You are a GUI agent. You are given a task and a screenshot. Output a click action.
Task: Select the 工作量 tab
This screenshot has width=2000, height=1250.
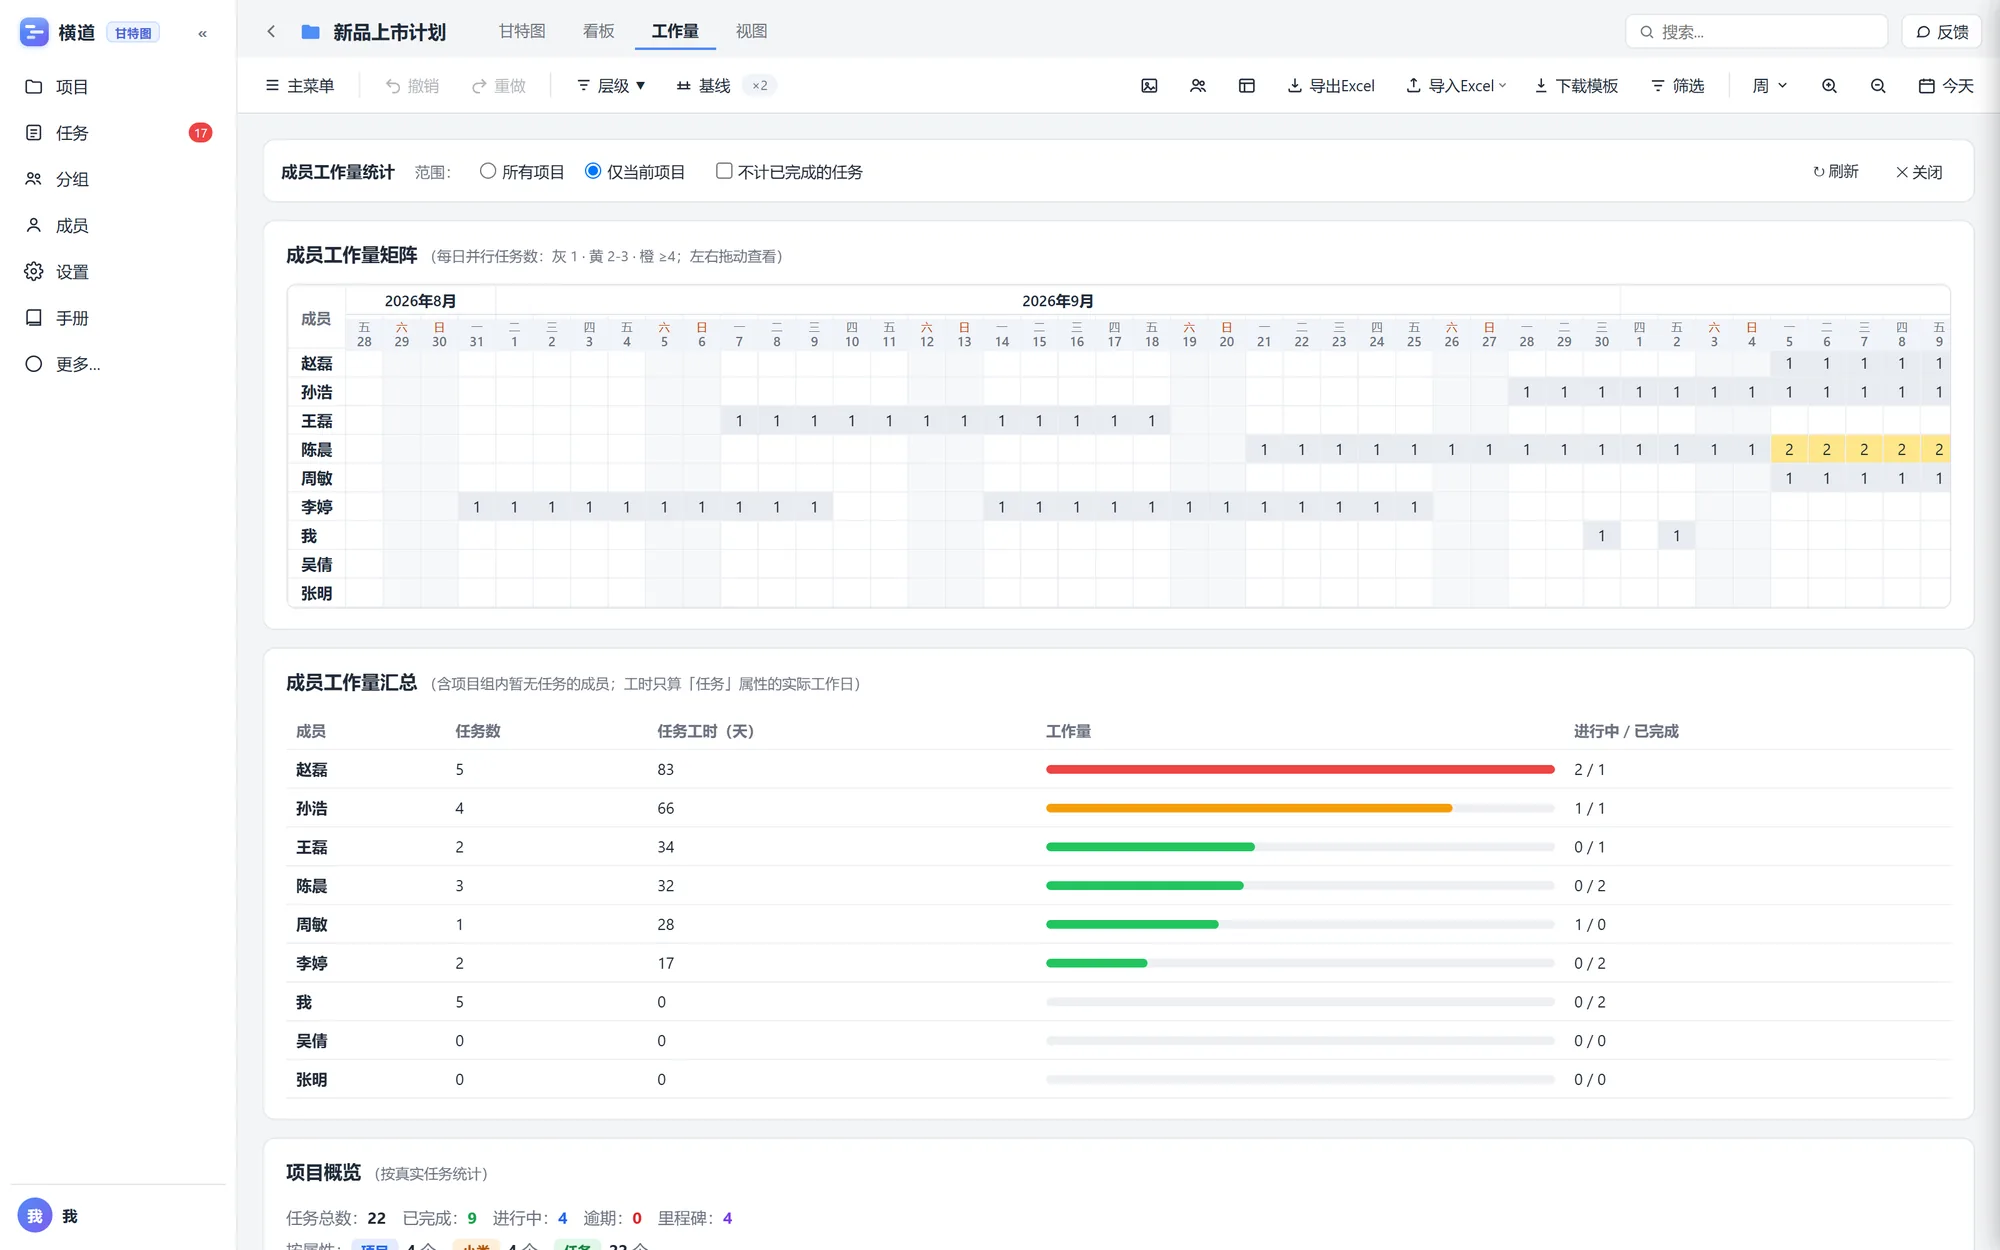tap(675, 31)
